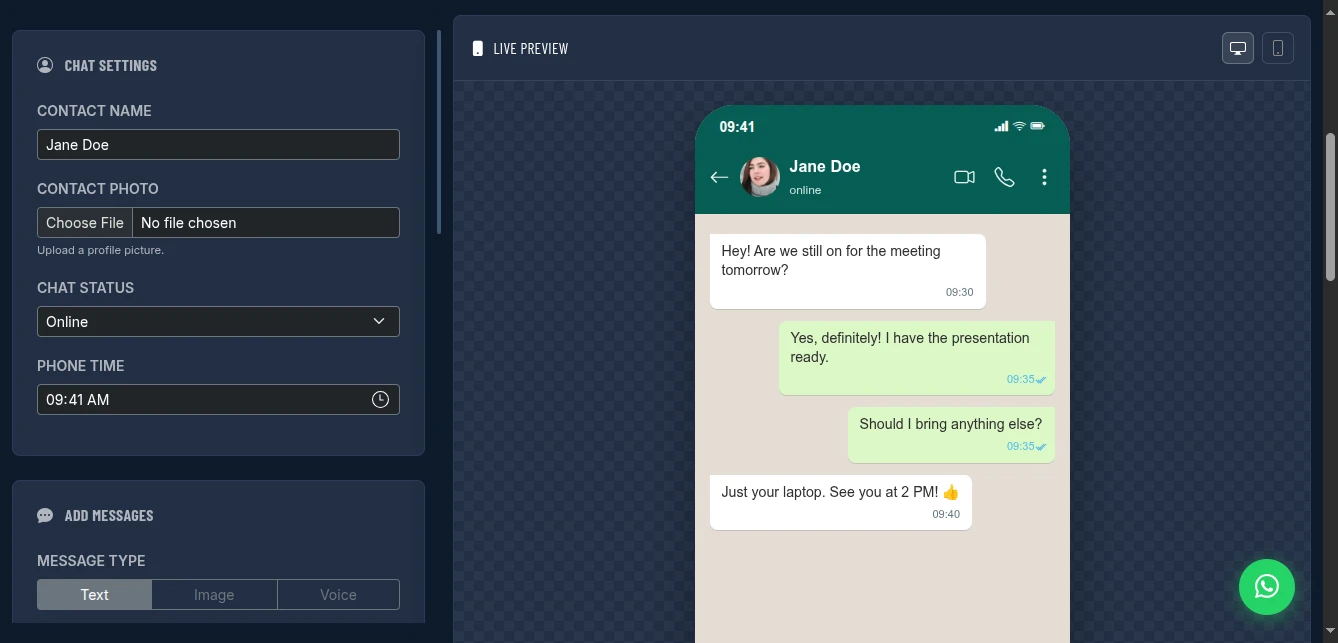The height and width of the screenshot is (643, 1338).
Task: Select the Live Preview header label
Action: 530,48
